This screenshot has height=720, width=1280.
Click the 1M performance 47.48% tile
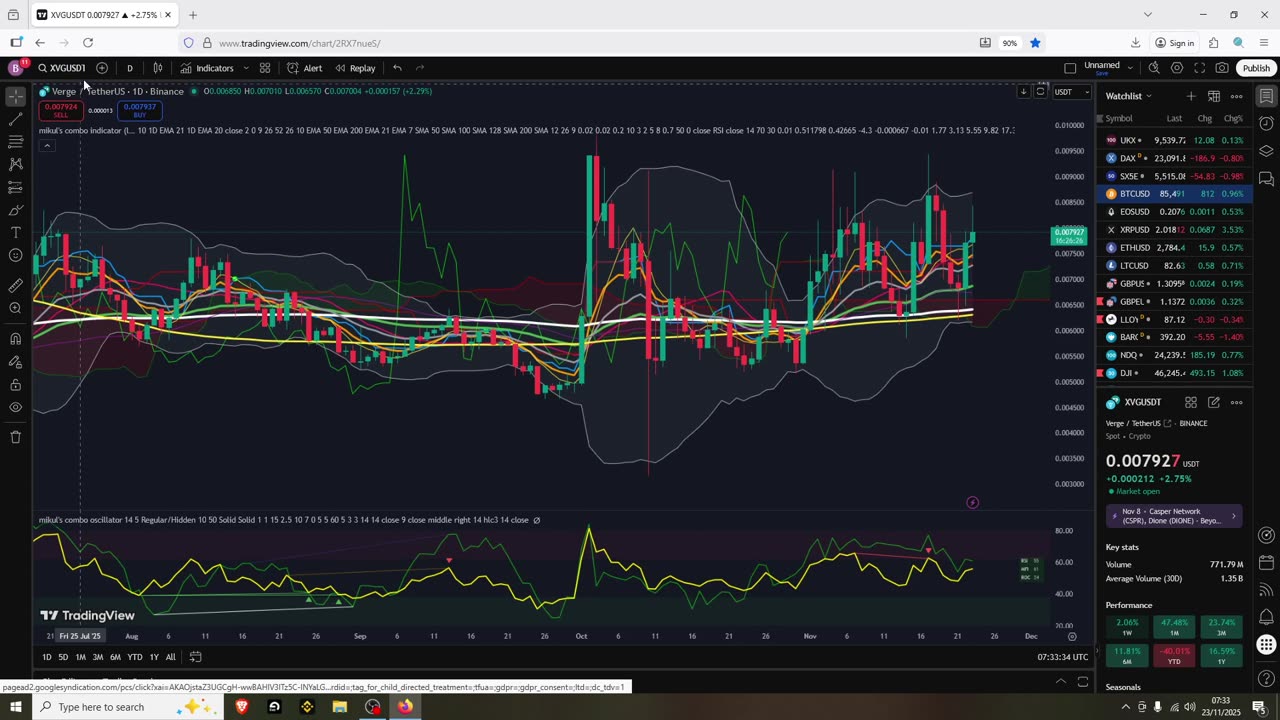pyautogui.click(x=1174, y=626)
